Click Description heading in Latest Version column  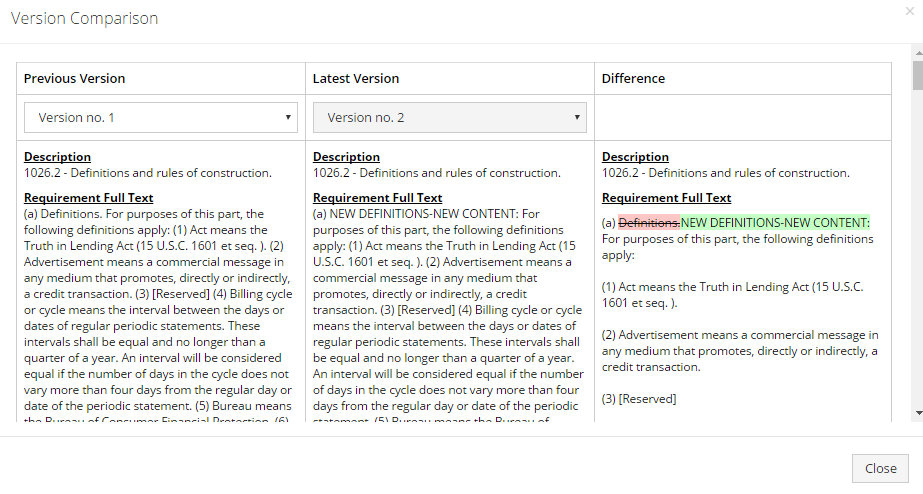346,157
